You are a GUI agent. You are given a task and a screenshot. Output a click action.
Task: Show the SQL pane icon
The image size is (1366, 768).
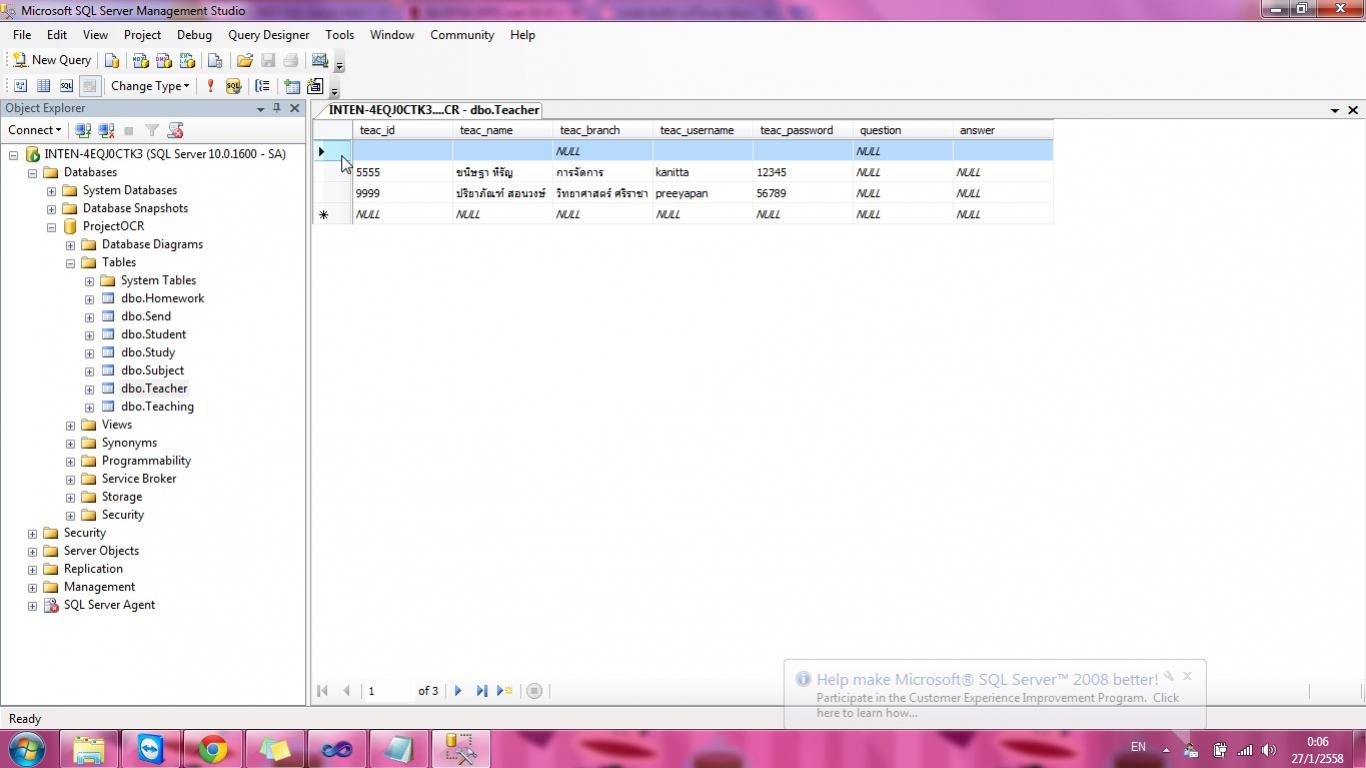[x=66, y=86]
